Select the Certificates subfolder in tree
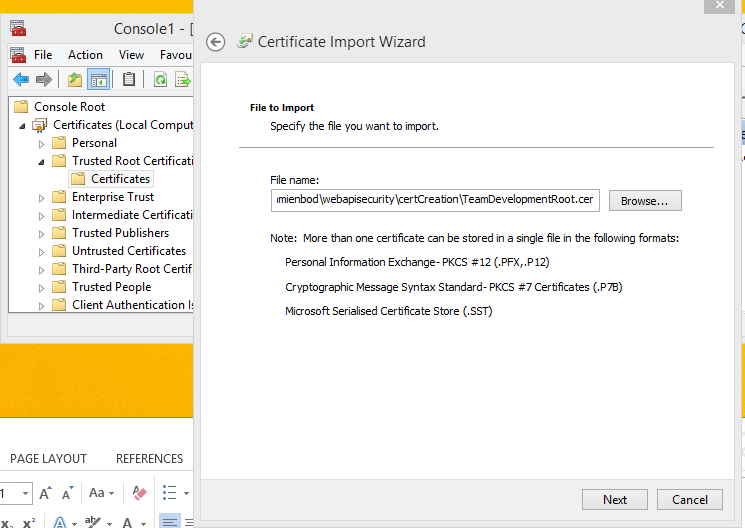 point(120,179)
